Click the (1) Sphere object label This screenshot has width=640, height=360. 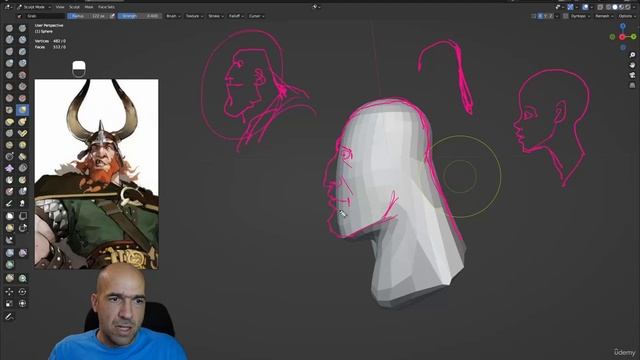coord(43,31)
